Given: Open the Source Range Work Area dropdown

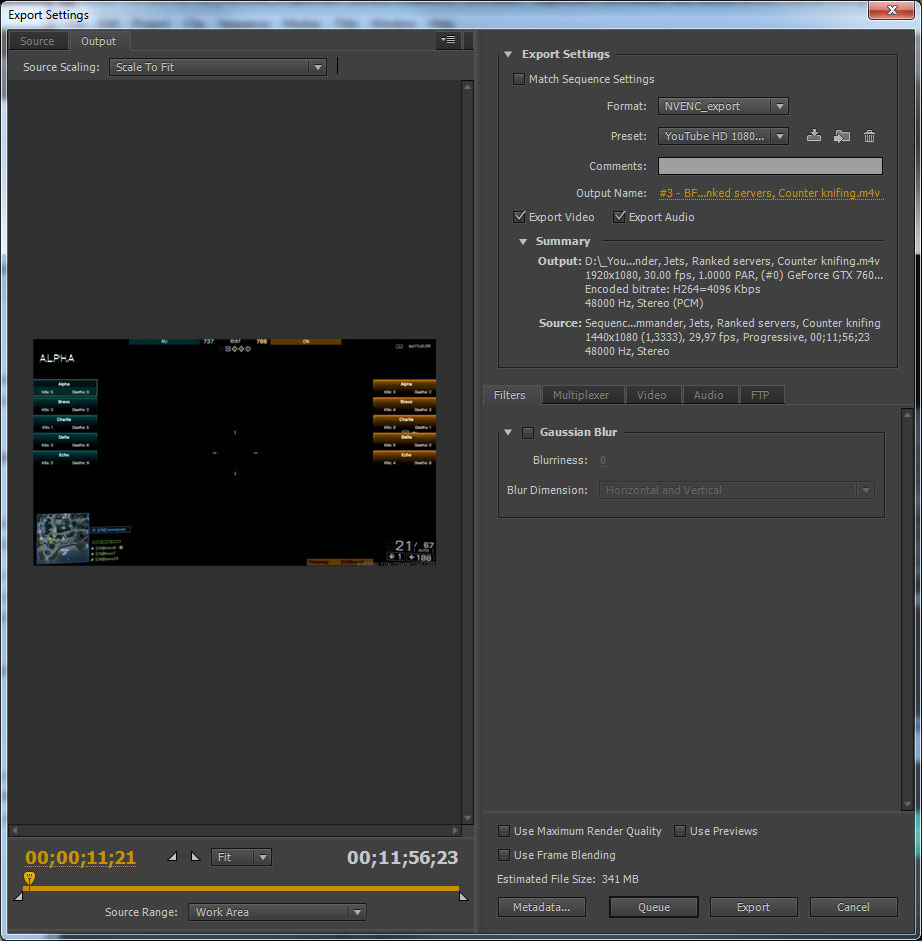Looking at the screenshot, I should click(277, 912).
